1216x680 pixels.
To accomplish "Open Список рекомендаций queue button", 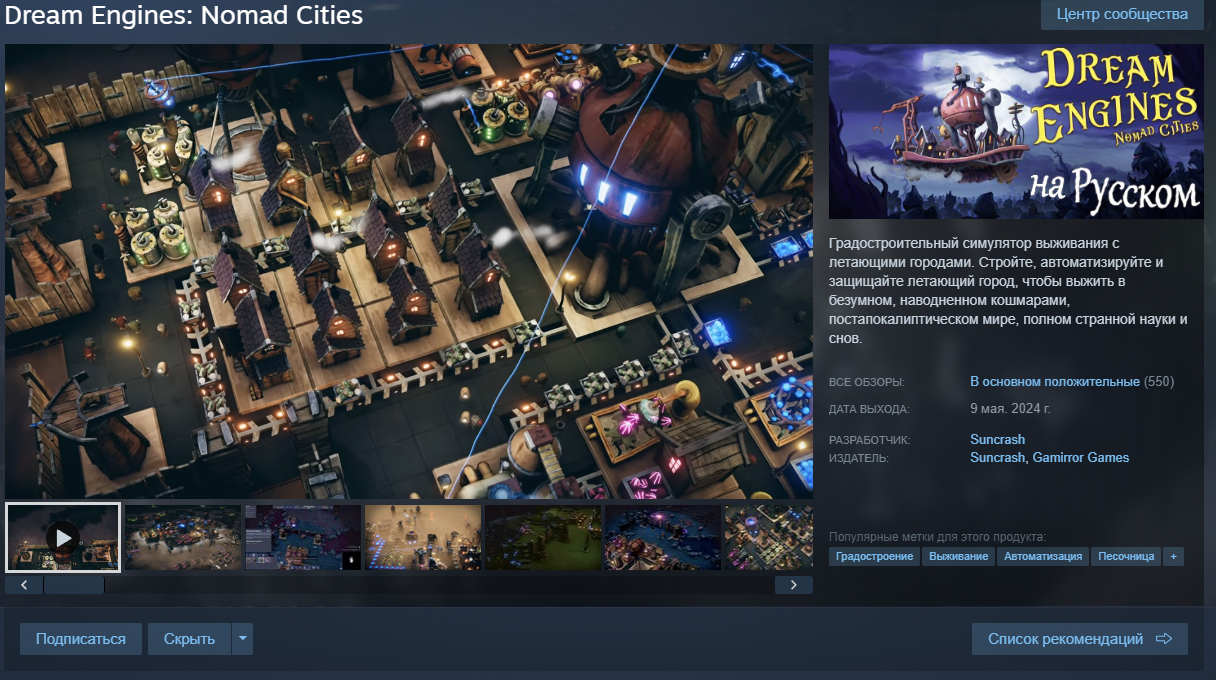I will pos(1080,639).
